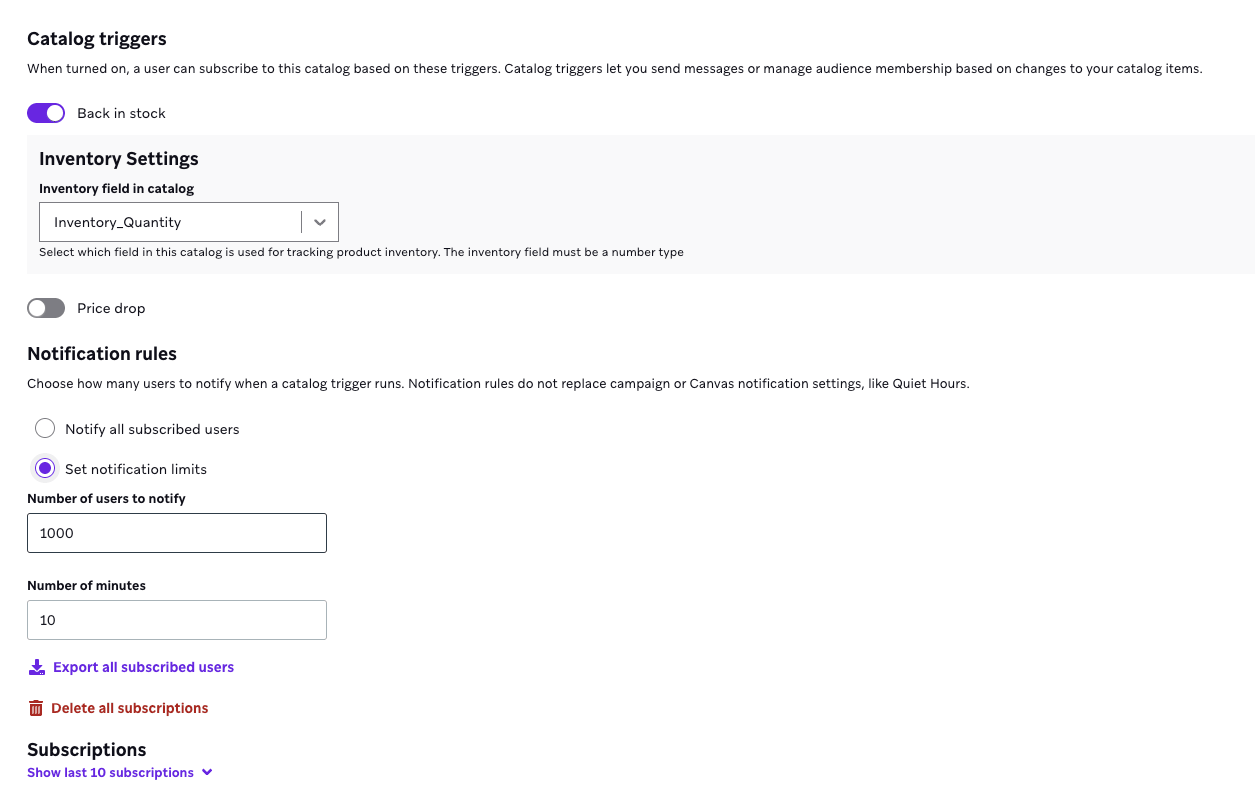Click the Number of minutes field

tap(176, 620)
